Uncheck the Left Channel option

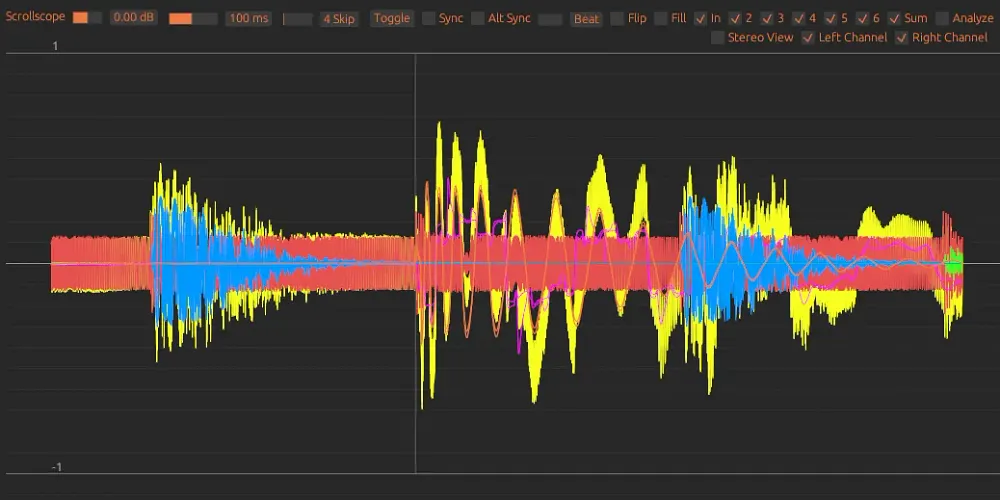pyautogui.click(x=809, y=38)
